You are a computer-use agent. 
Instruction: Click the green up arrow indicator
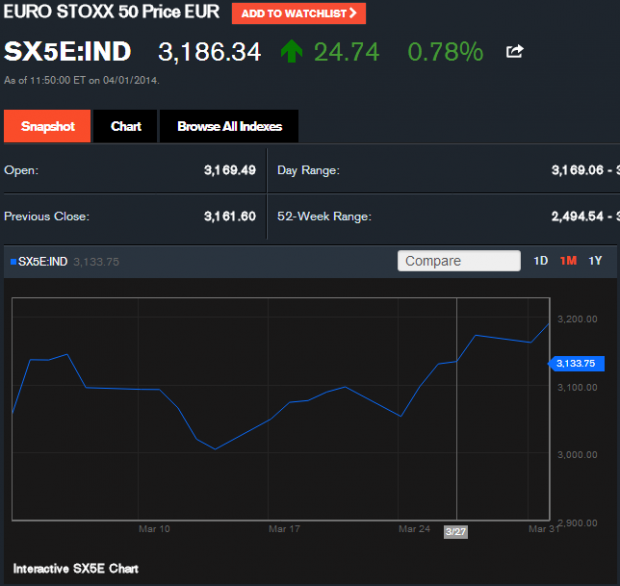point(291,51)
